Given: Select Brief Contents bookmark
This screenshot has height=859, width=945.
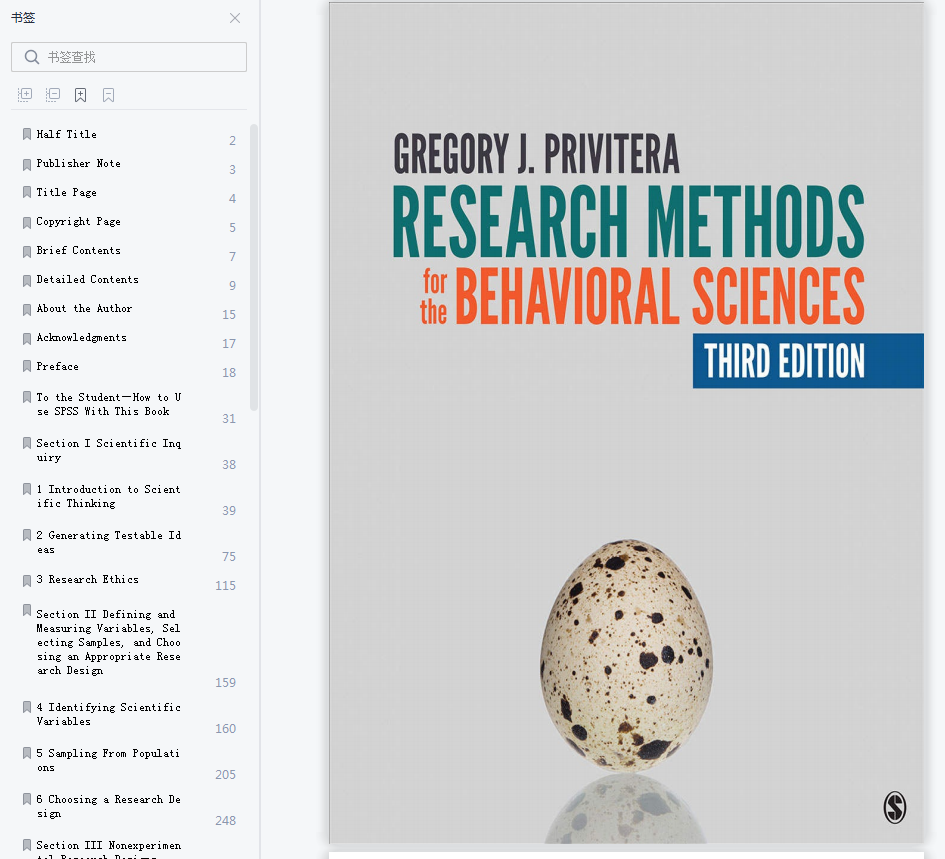Looking at the screenshot, I should click(78, 250).
